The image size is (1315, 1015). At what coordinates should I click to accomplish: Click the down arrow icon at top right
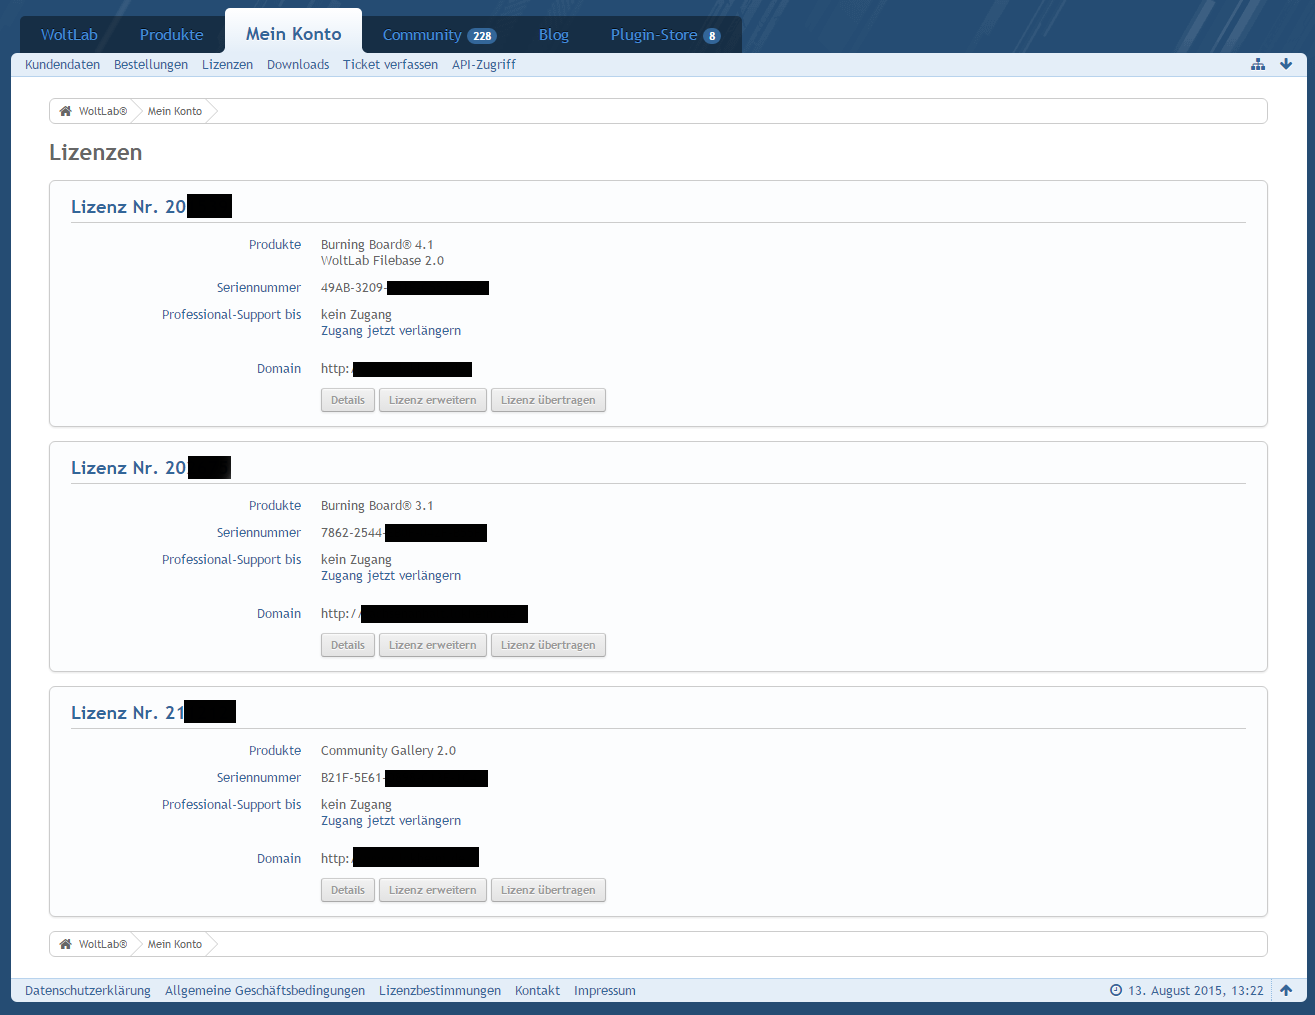(1286, 64)
